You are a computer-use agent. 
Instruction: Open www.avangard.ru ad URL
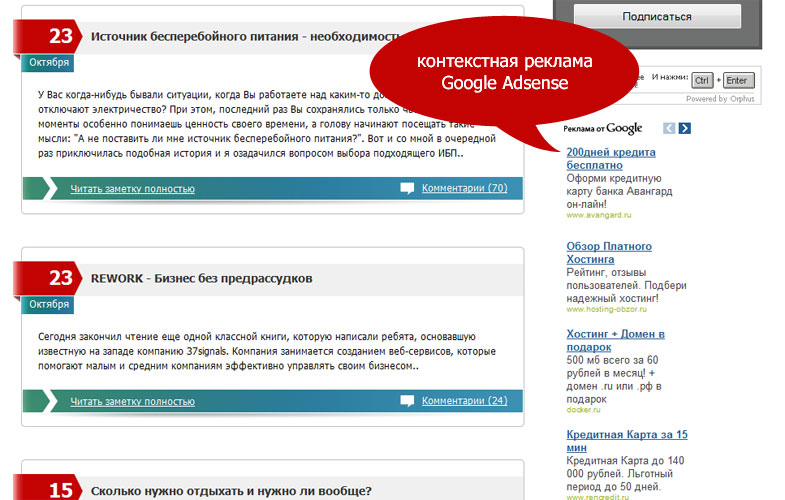tap(599, 215)
